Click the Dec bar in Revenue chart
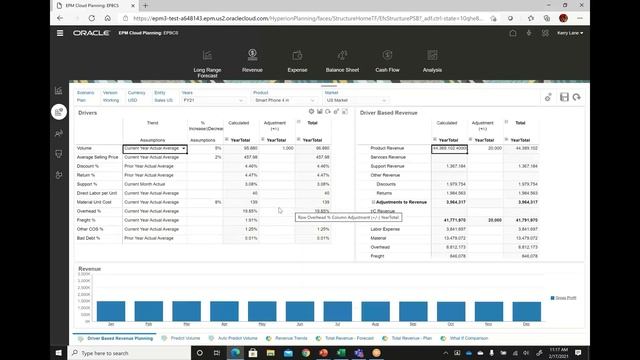The width and height of the screenshot is (640, 360). [x=527, y=311]
